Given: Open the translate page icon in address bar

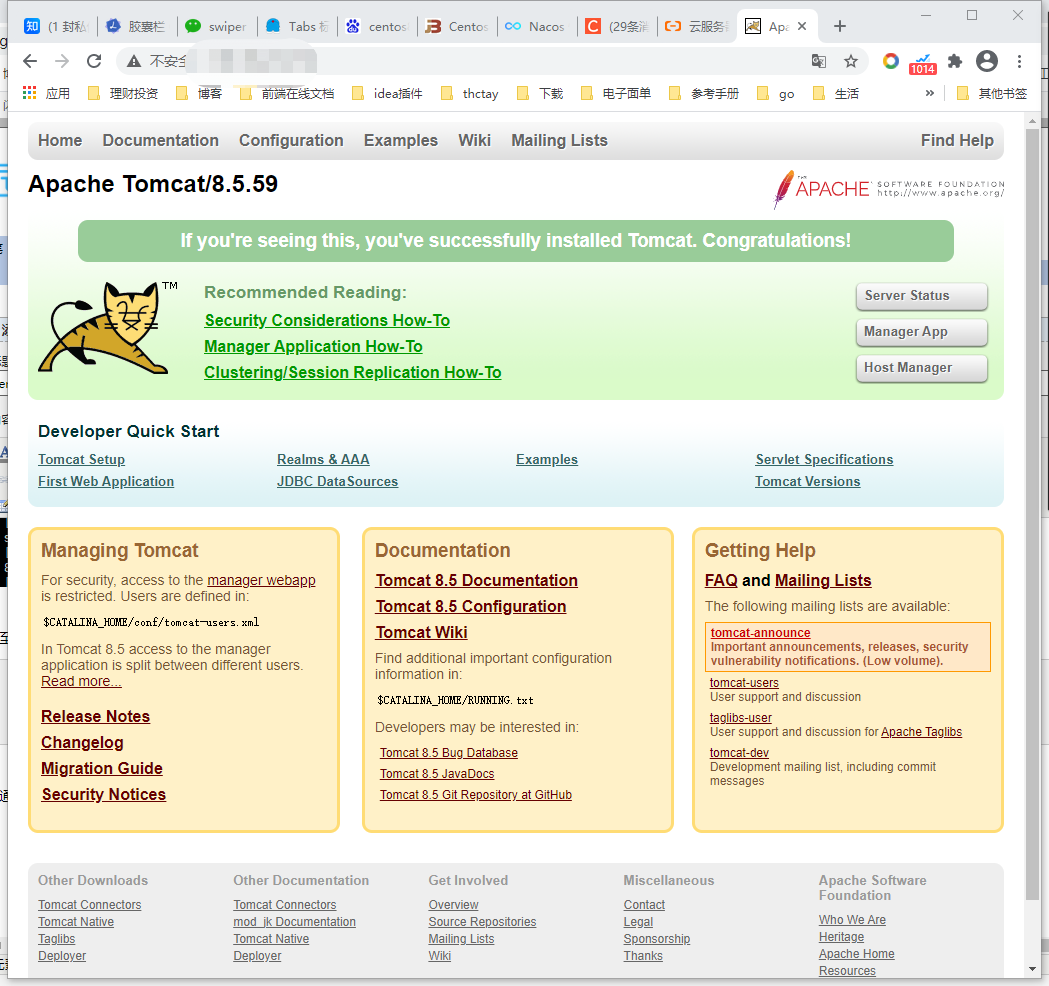Looking at the screenshot, I should (x=819, y=61).
